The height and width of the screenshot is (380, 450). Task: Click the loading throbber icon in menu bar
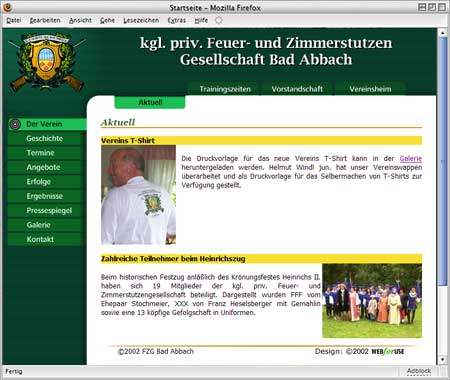coord(219,20)
